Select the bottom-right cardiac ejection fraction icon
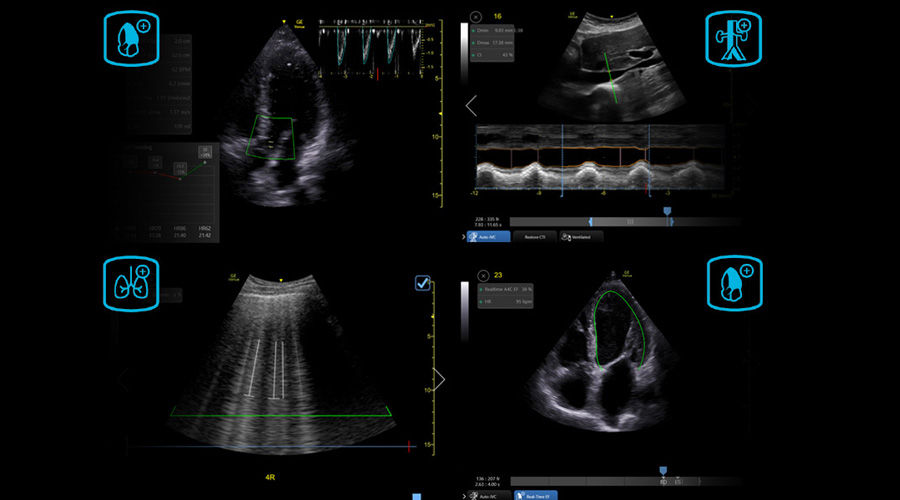This screenshot has height=500, width=900. point(734,283)
